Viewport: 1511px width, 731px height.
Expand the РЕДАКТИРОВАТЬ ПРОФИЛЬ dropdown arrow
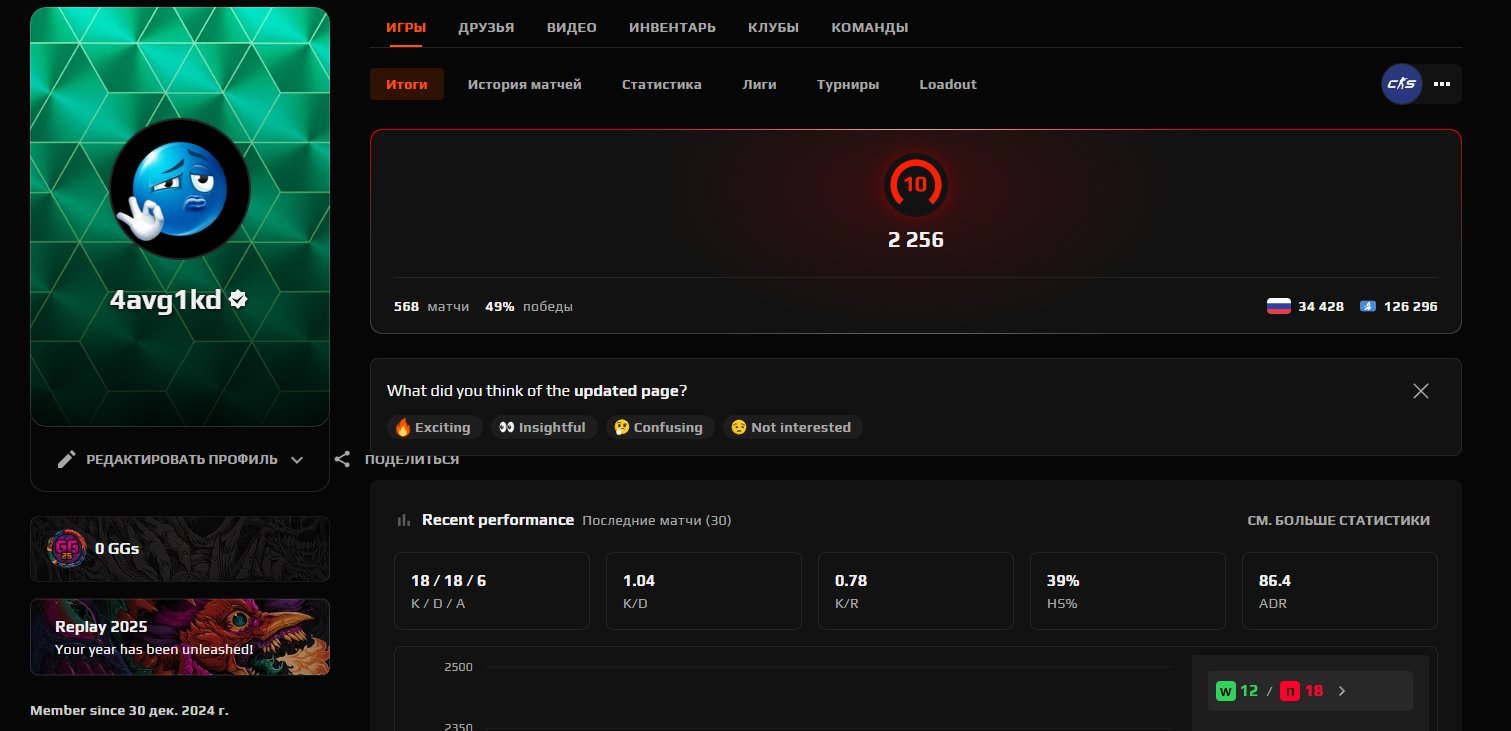[297, 460]
